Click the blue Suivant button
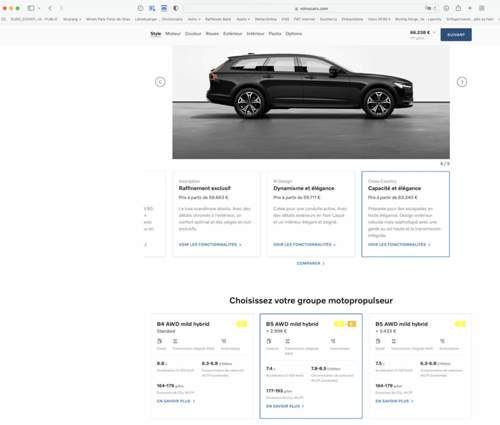This screenshot has width=500, height=425. click(456, 35)
